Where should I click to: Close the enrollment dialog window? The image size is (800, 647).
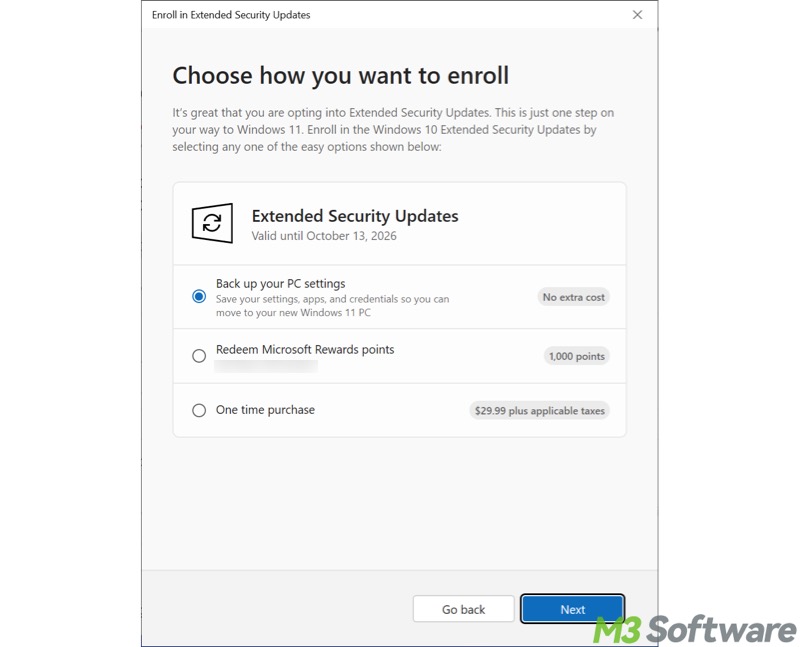point(638,15)
